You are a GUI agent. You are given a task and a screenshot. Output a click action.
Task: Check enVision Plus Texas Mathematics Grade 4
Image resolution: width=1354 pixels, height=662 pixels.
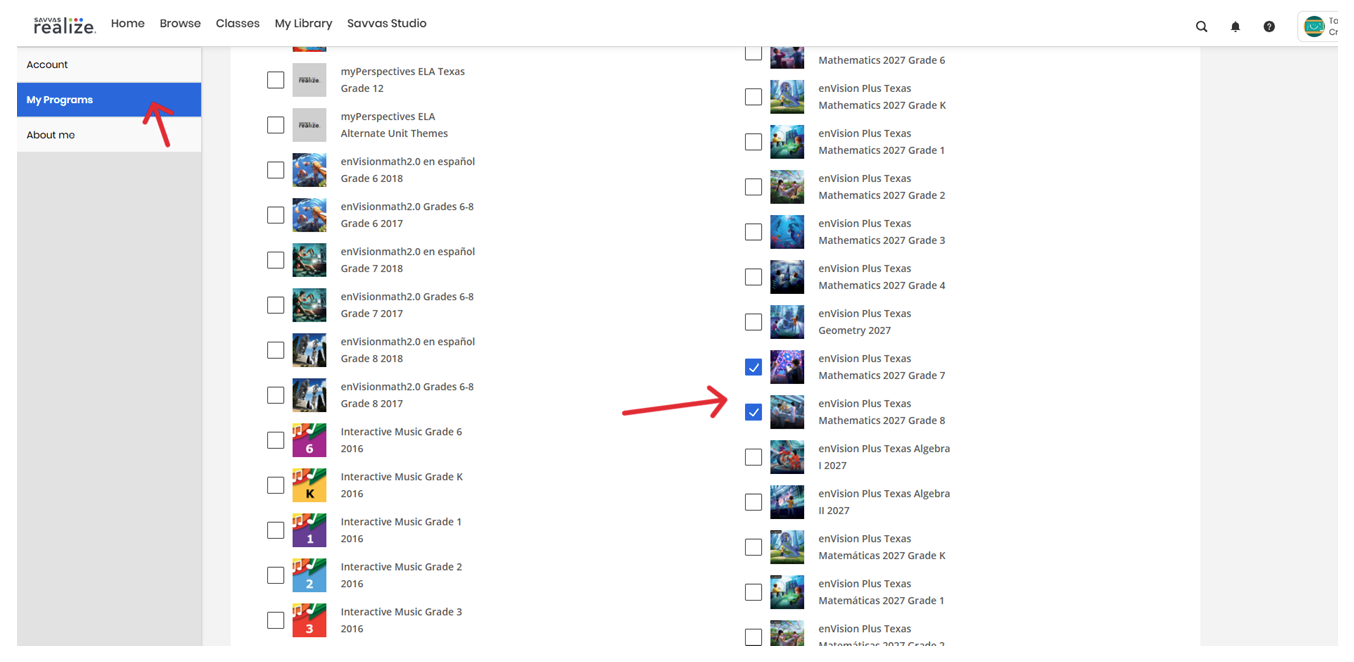pyautogui.click(x=754, y=277)
